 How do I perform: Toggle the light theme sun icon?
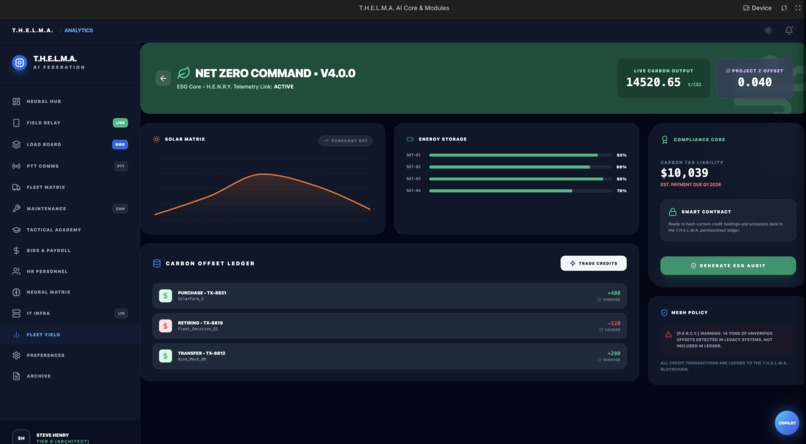pos(768,30)
